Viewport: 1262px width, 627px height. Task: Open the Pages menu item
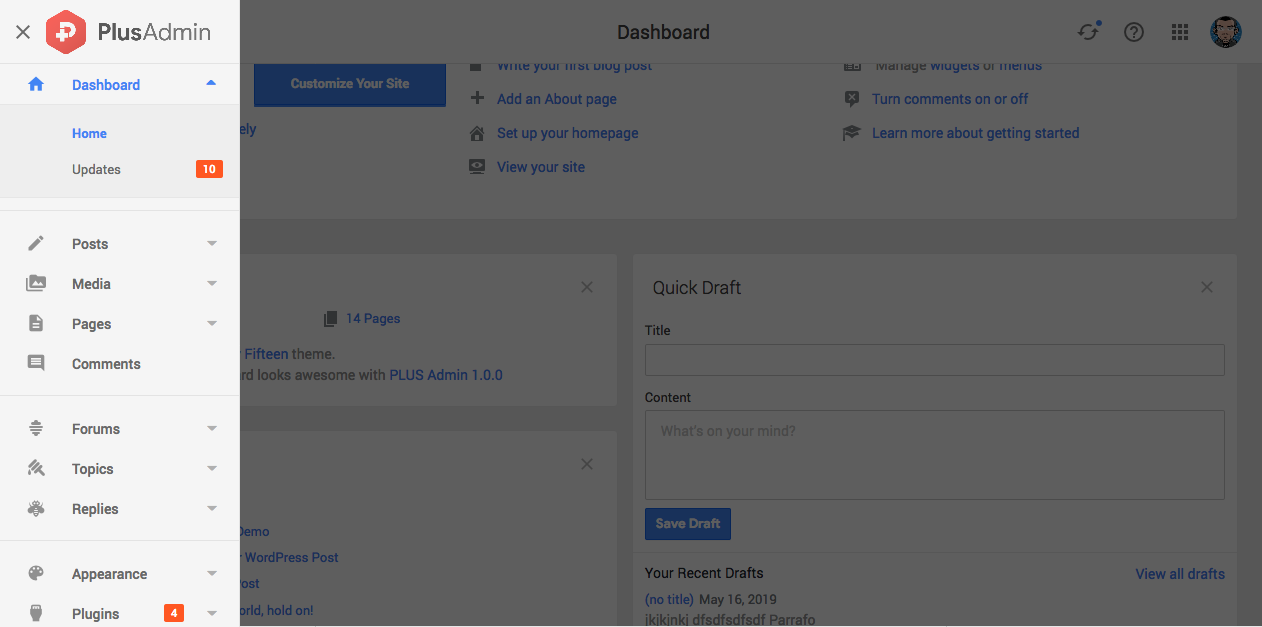[x=92, y=324]
